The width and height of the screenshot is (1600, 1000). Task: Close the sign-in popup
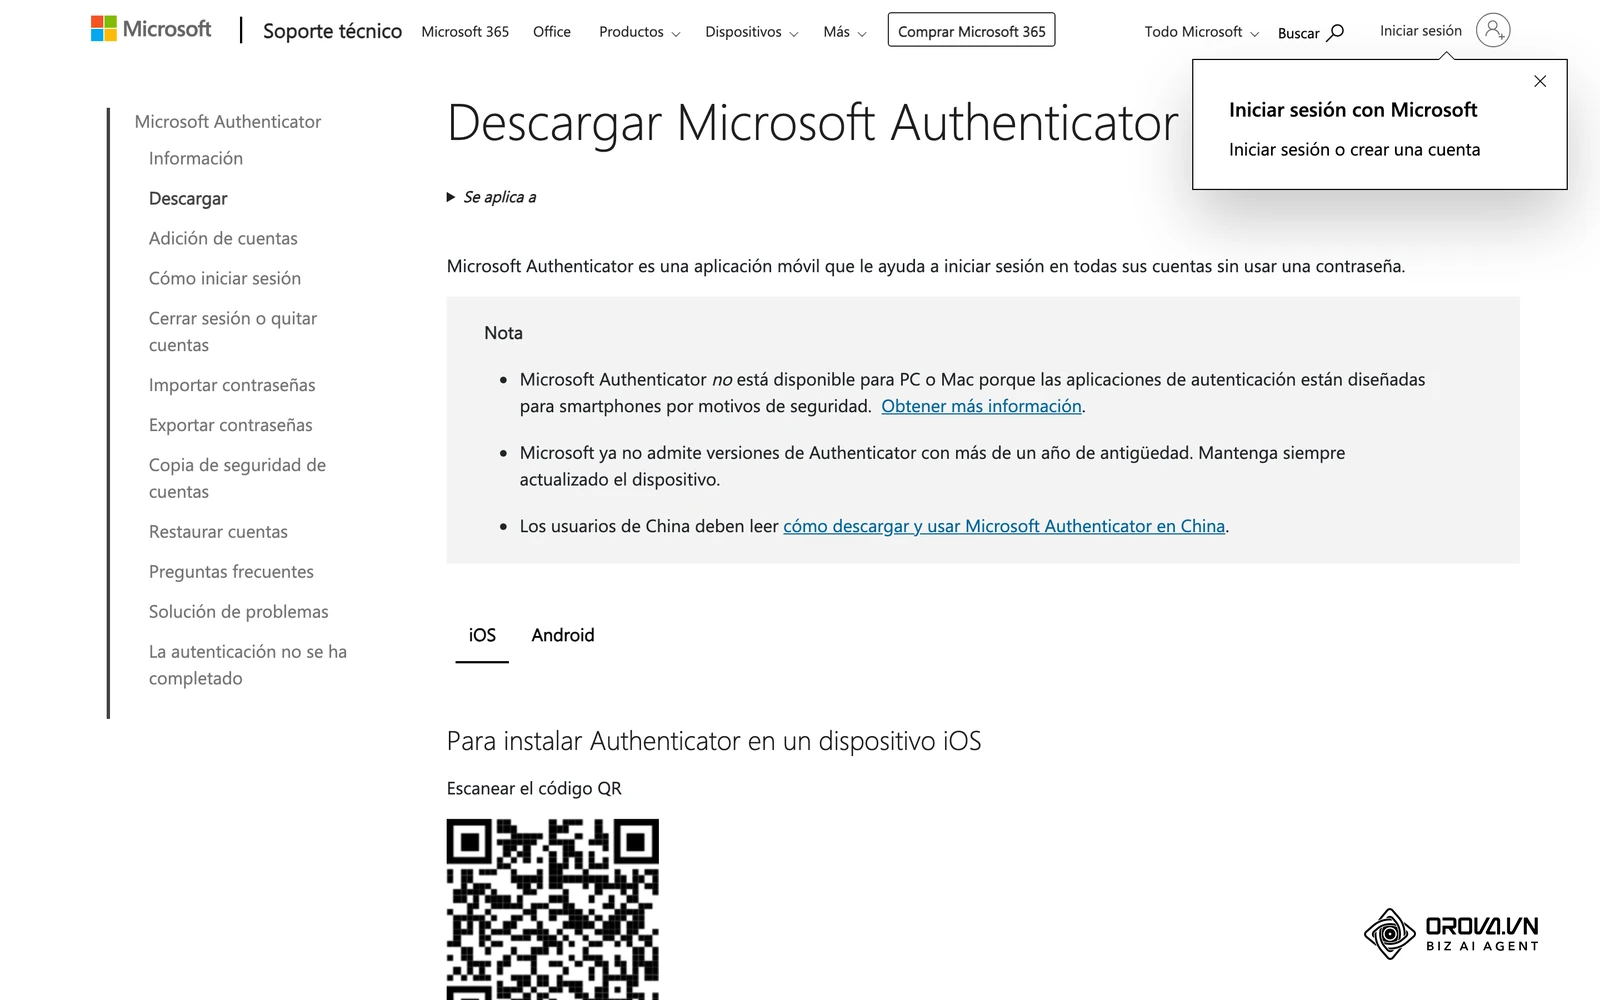coord(1540,81)
